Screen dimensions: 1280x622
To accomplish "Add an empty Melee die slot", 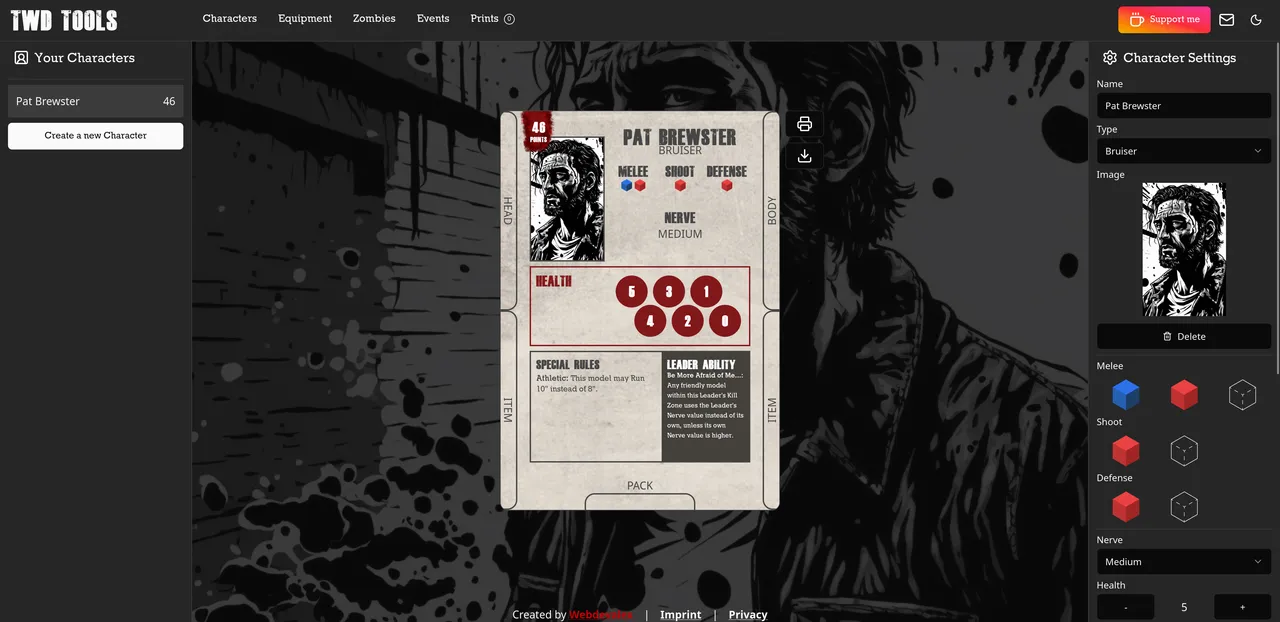I will click(x=1242, y=394).
